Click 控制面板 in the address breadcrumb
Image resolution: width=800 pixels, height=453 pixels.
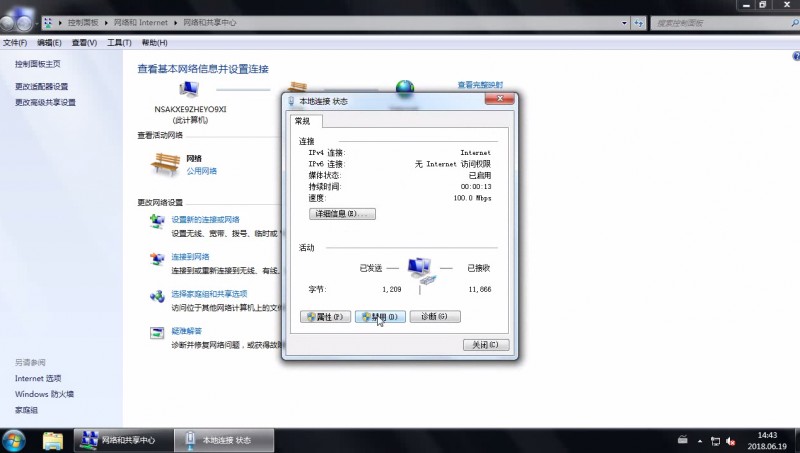83,22
